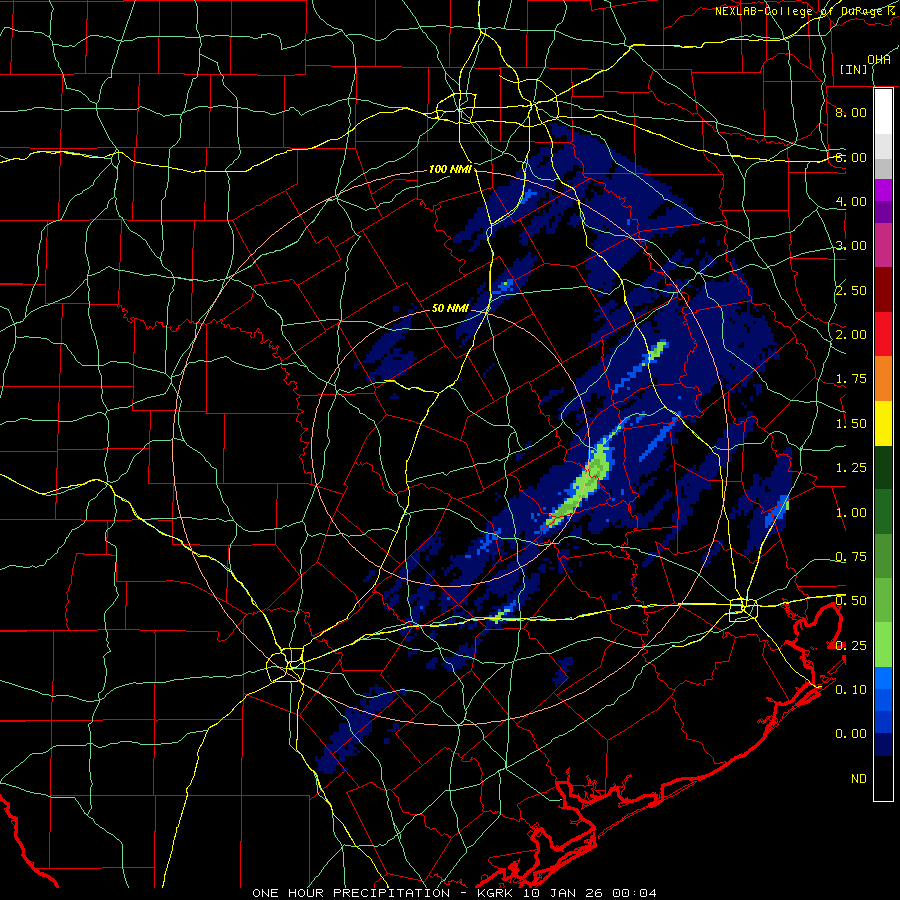This screenshot has width=900, height=900.
Task: Click the 100 NMI range ring label
Action: (450, 169)
